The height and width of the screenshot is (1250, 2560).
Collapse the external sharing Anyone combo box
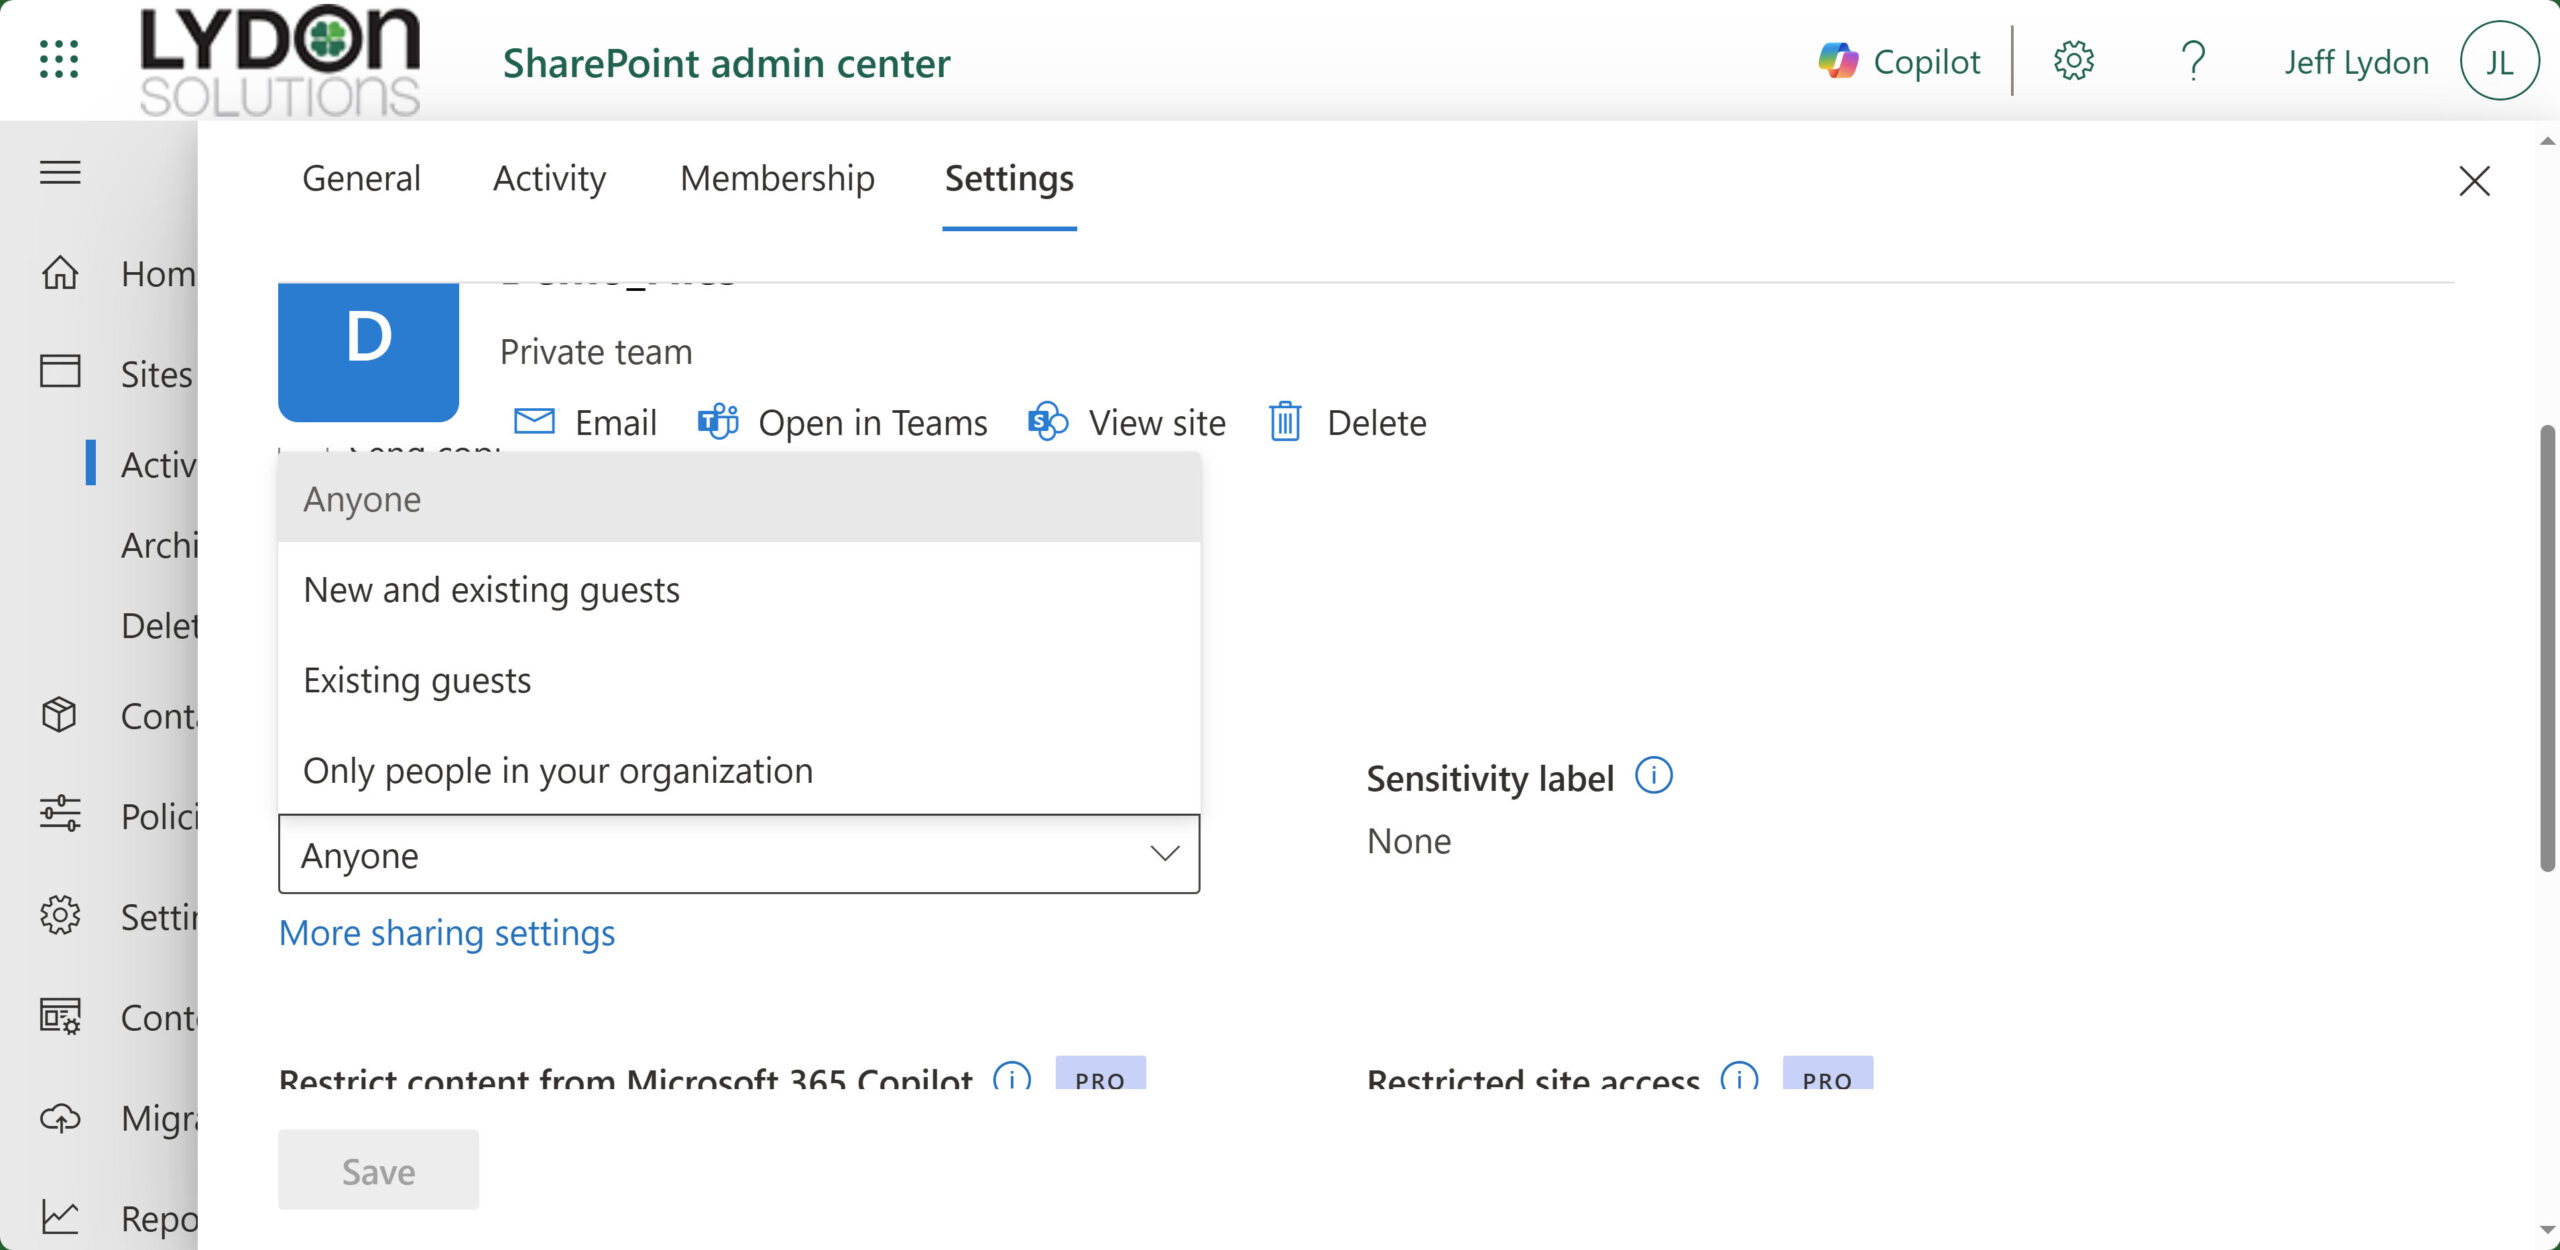click(739, 854)
